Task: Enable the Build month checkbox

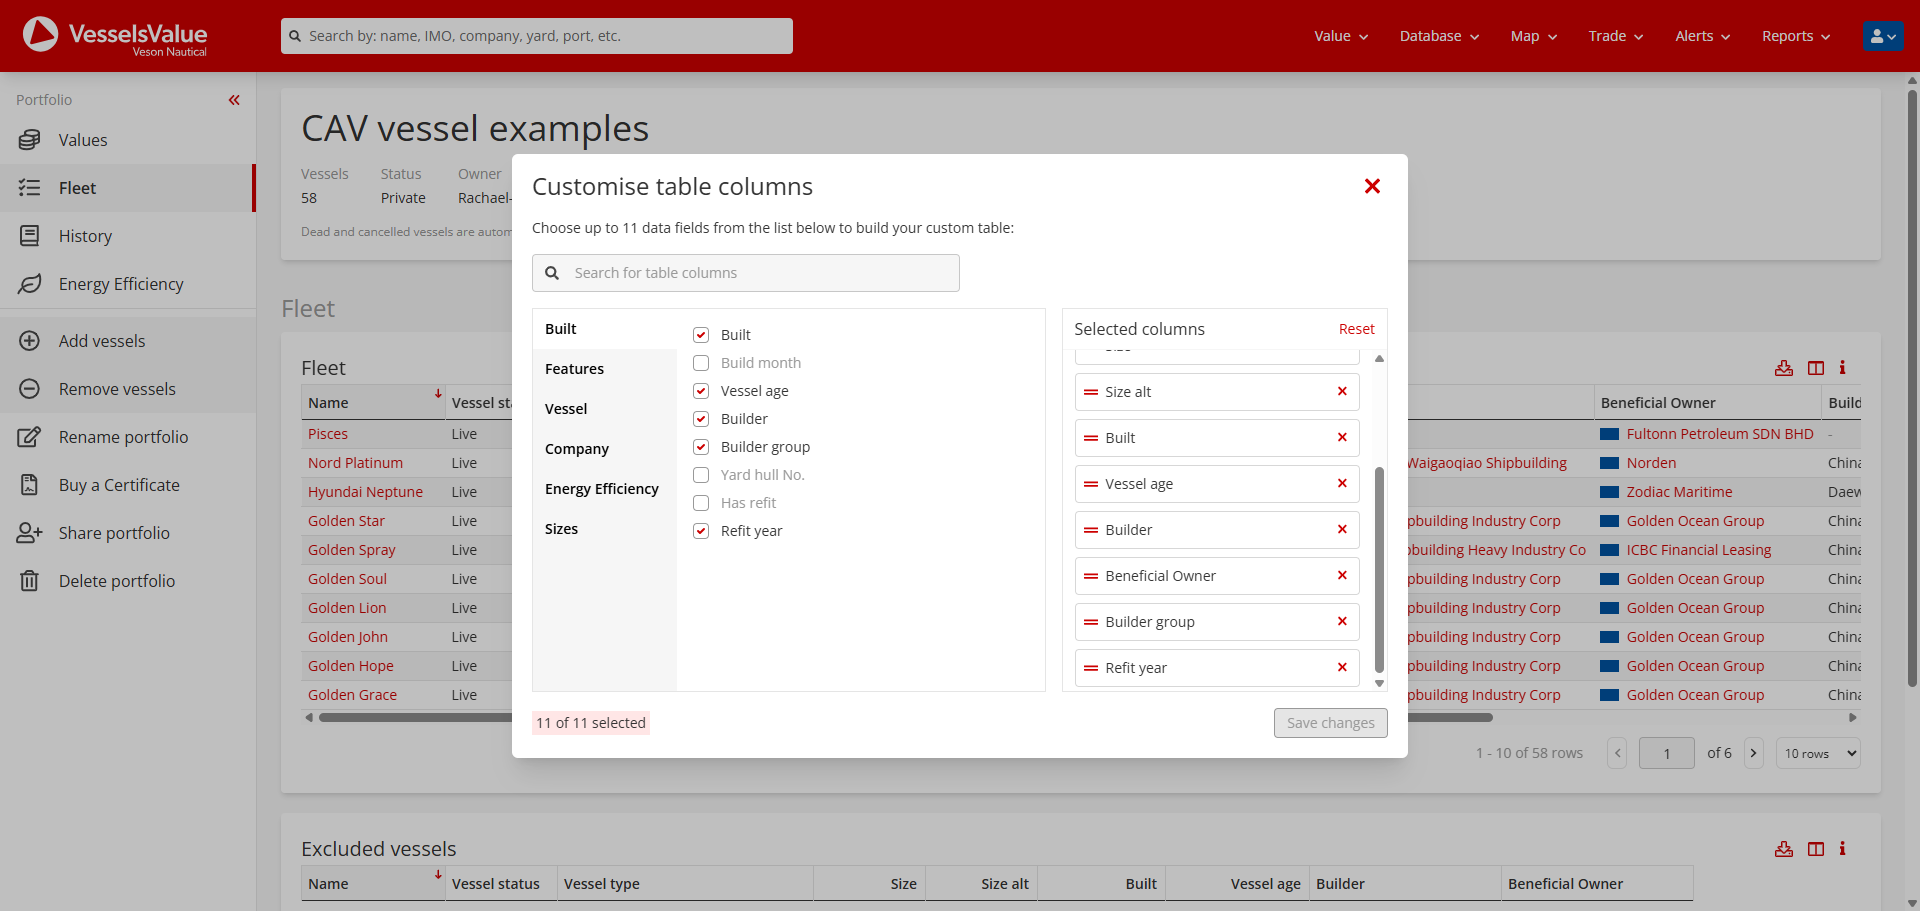Action: [701, 363]
